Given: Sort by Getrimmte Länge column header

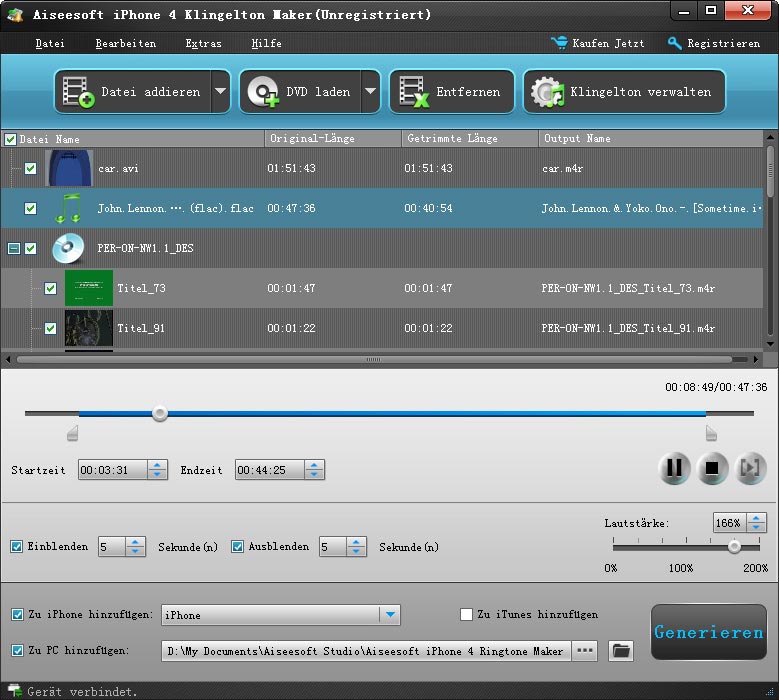Looking at the screenshot, I should pyautogui.click(x=470, y=139).
